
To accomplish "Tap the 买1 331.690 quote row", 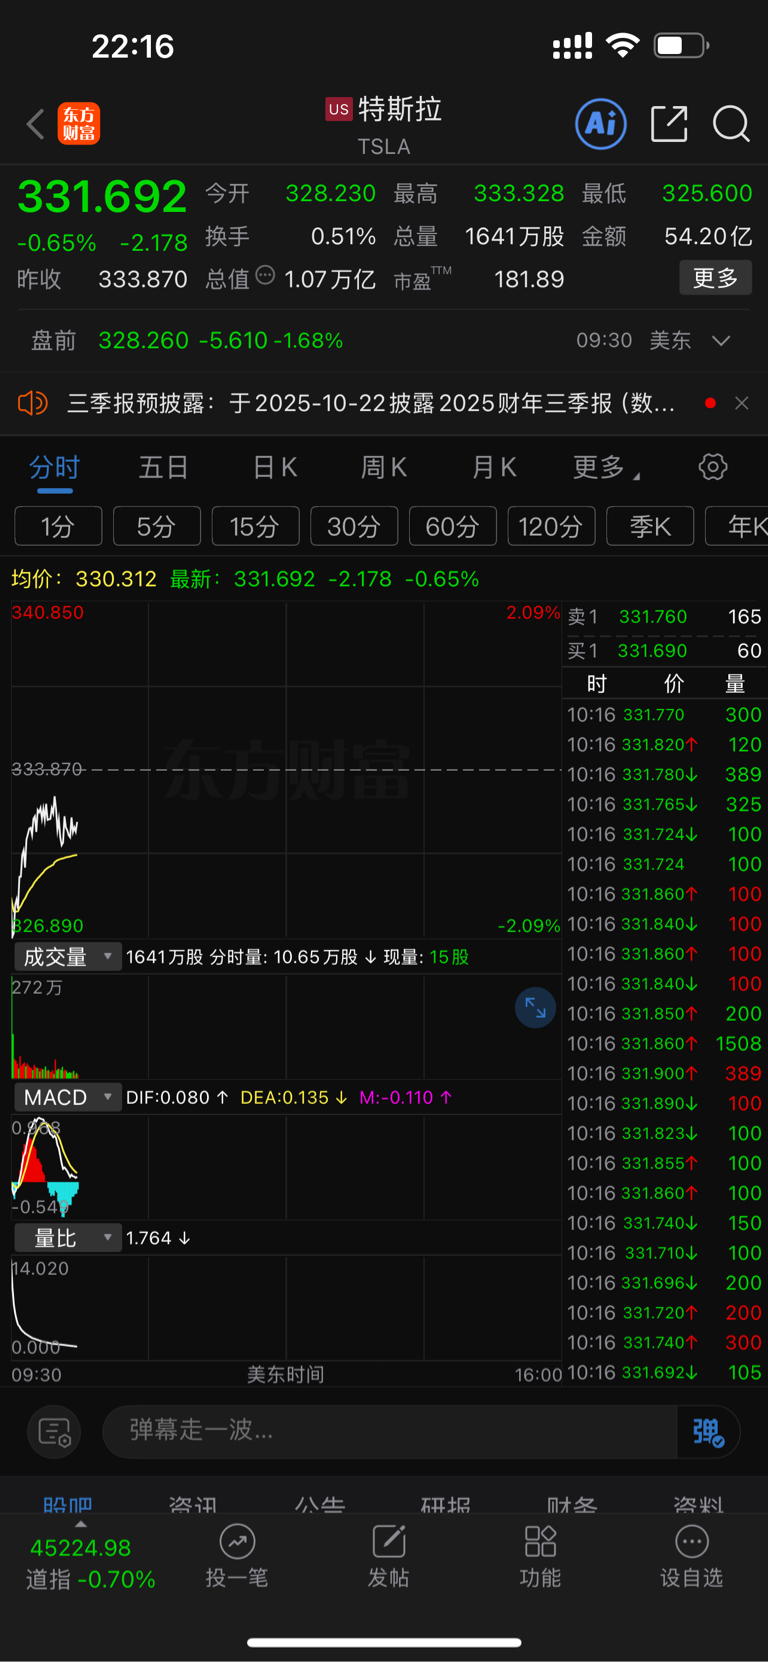I will pyautogui.click(x=665, y=651).
